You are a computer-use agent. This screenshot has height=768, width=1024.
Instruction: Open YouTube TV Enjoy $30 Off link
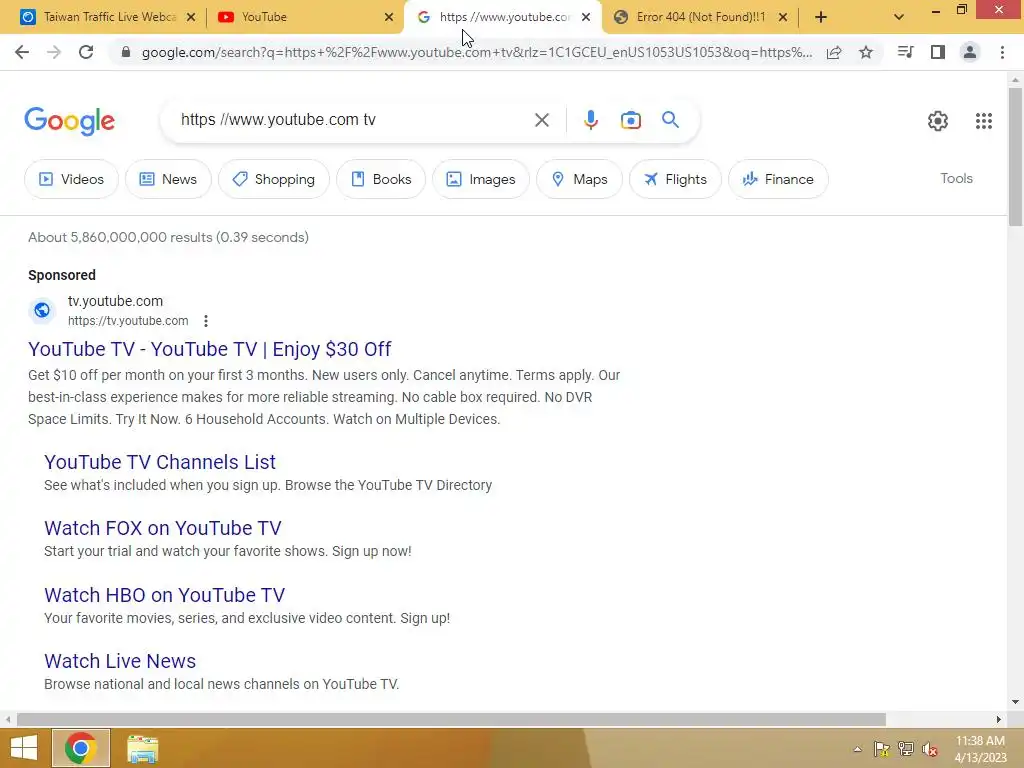coord(210,349)
